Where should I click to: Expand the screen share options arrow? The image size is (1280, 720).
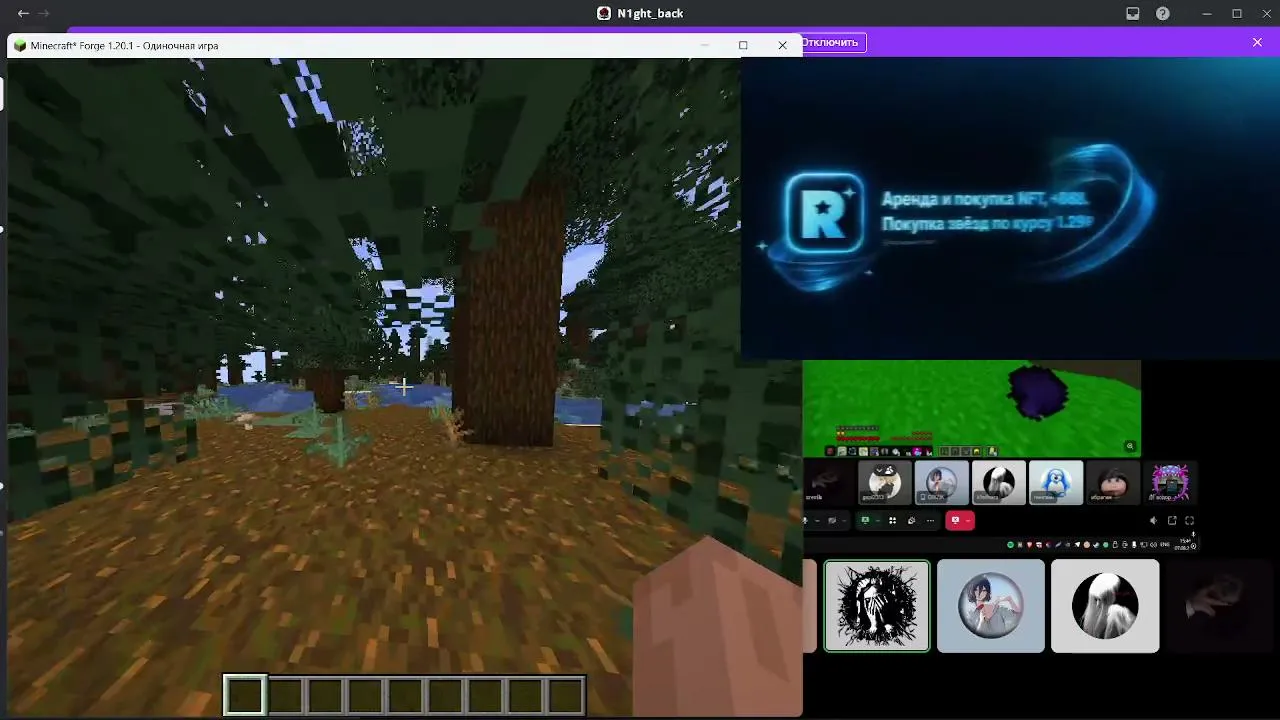(x=878, y=520)
